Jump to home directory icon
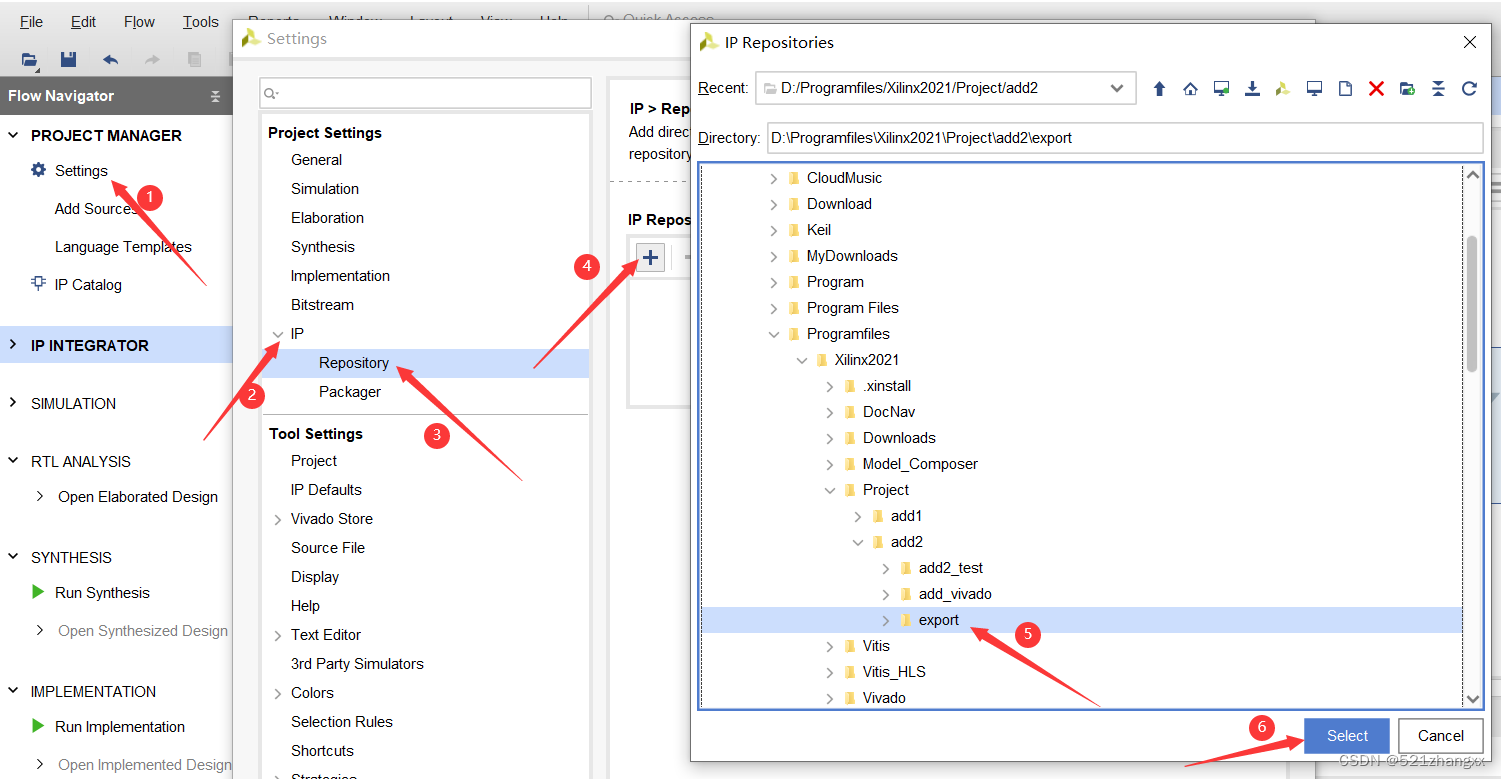The image size is (1501, 779). pos(1190,89)
